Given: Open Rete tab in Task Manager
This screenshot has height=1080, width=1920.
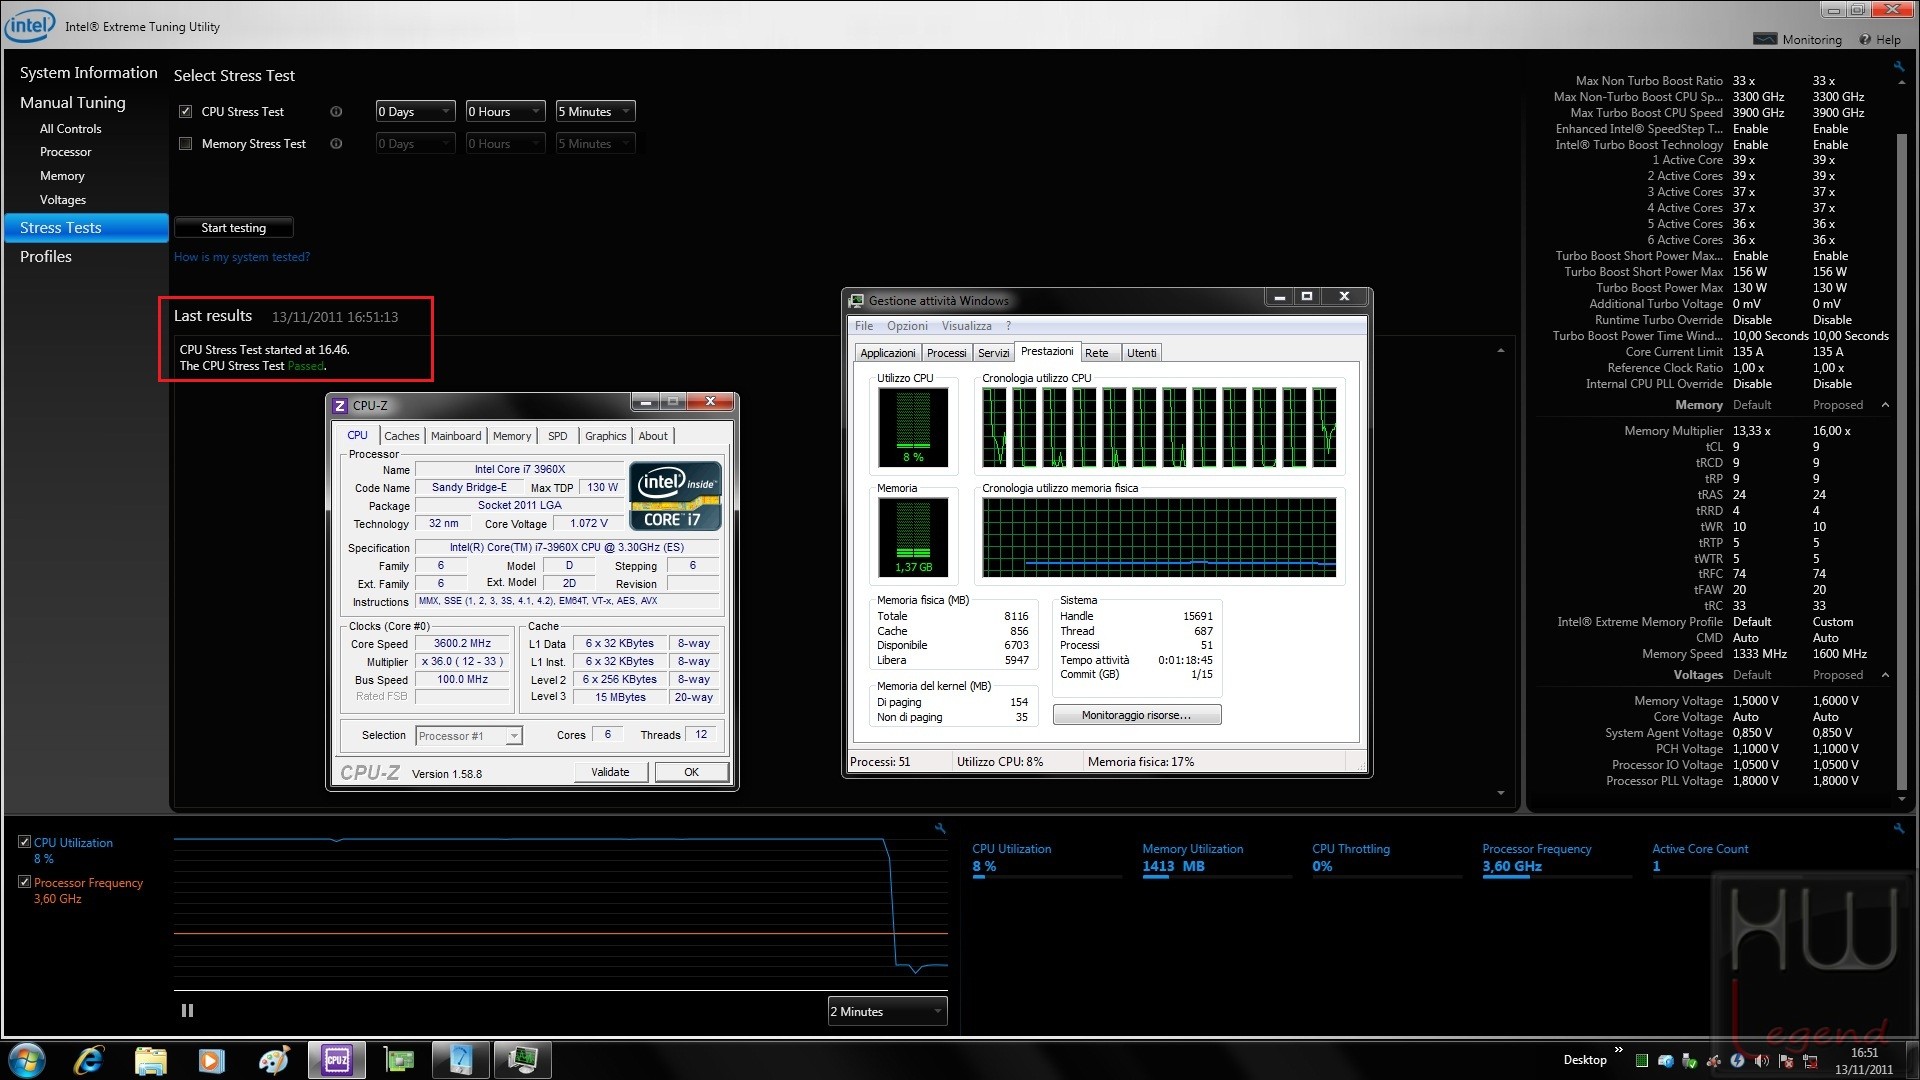Looking at the screenshot, I should coord(1096,353).
